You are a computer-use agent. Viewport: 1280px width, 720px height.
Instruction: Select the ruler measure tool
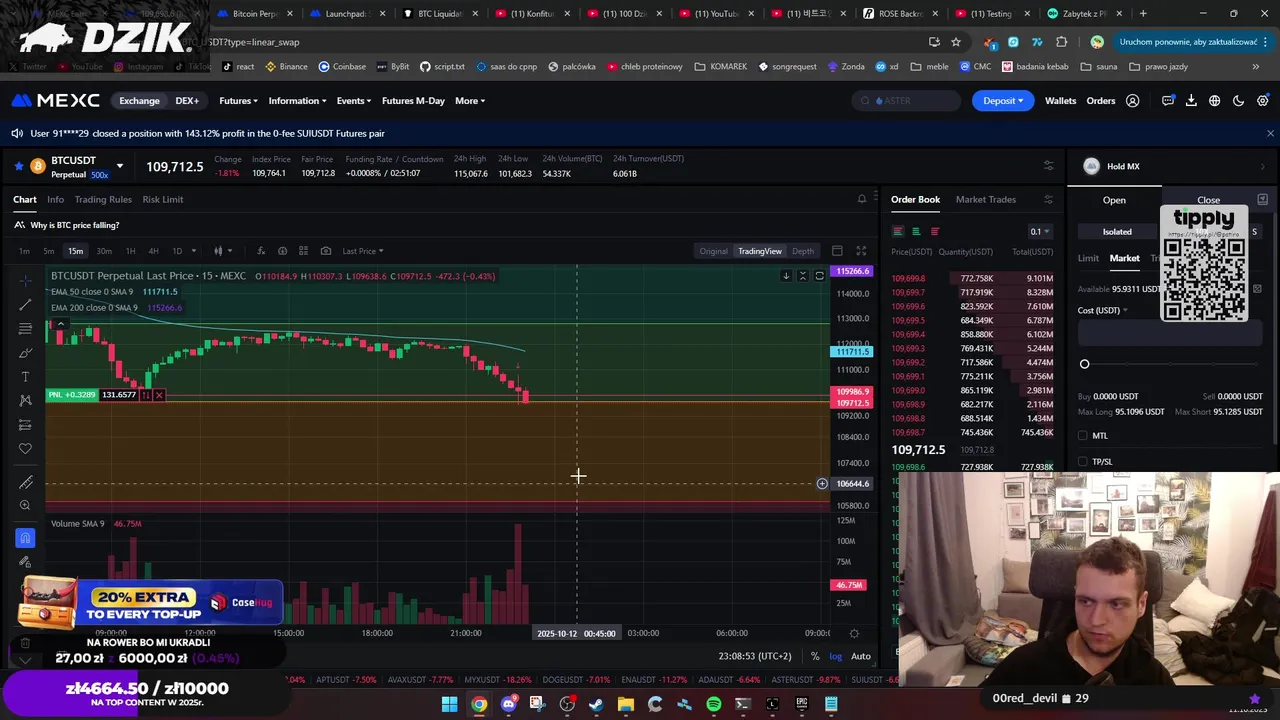pos(25,482)
